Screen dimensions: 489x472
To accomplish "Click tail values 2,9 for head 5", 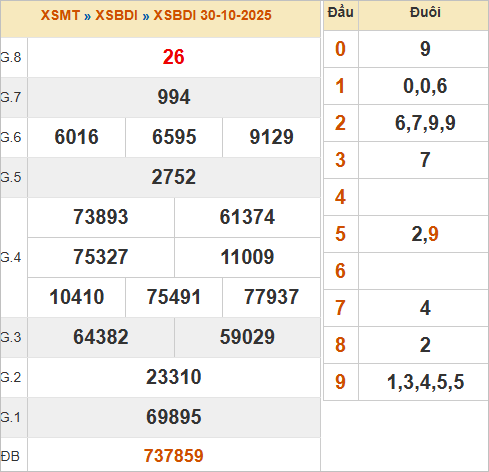I will (425, 234).
